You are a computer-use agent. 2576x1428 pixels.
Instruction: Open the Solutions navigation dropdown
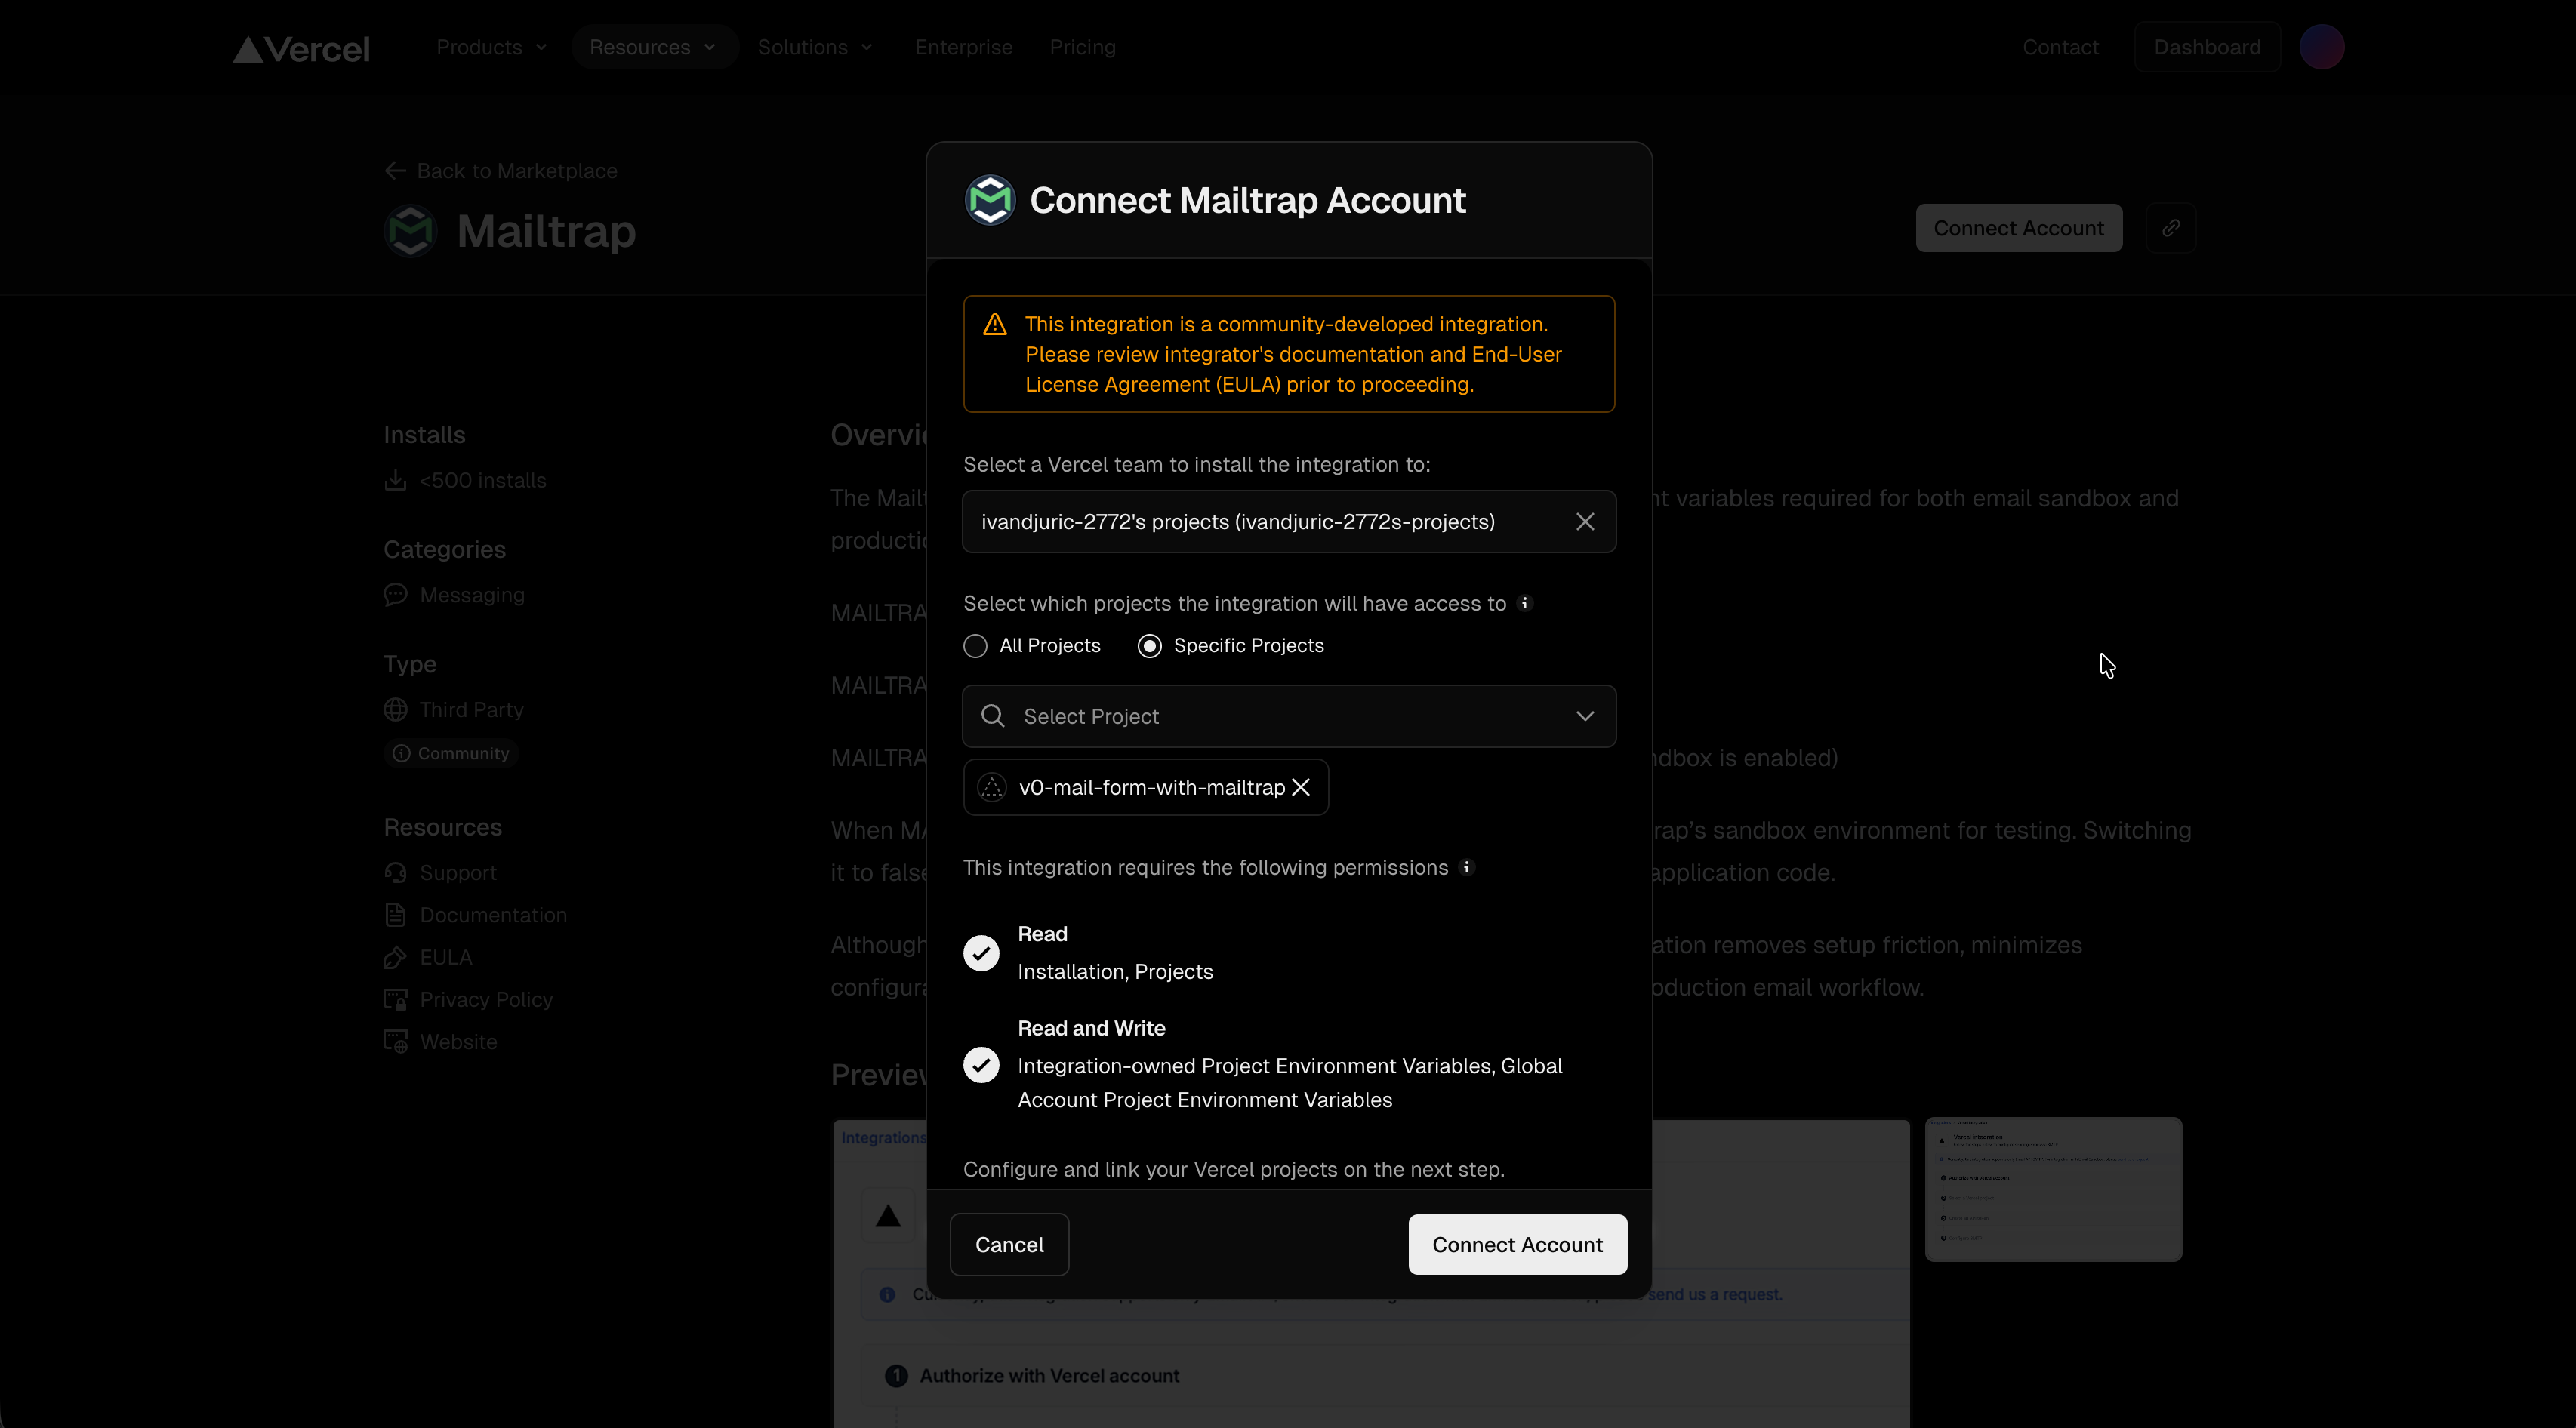pos(815,47)
